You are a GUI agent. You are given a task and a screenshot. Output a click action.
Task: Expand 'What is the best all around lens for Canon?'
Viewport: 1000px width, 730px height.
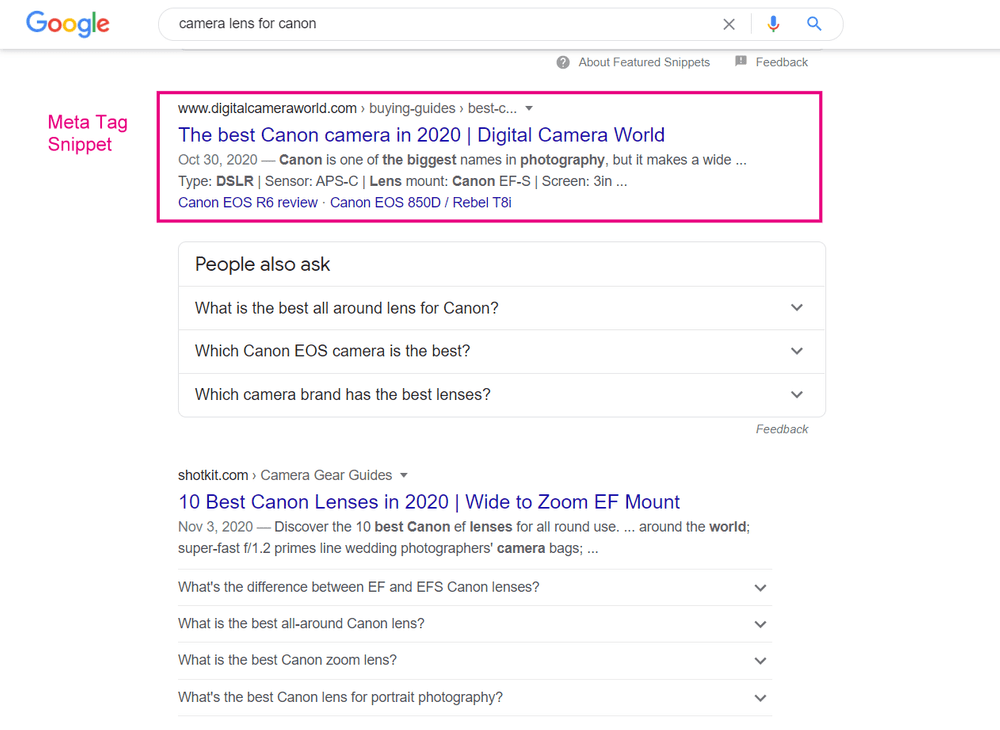coord(502,308)
